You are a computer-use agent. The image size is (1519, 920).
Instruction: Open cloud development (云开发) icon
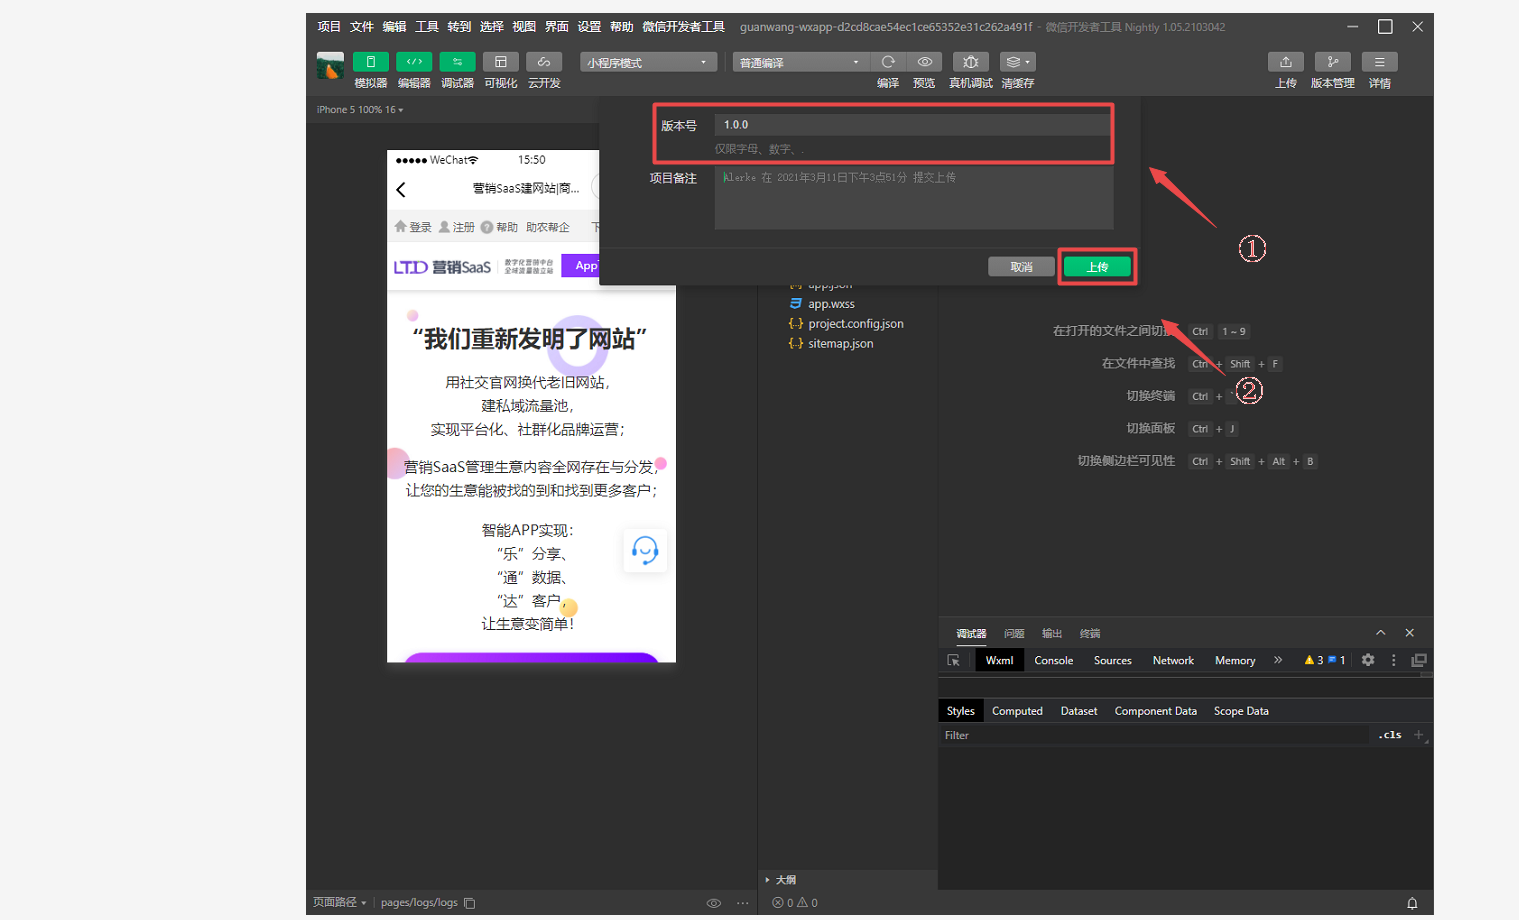tap(544, 62)
